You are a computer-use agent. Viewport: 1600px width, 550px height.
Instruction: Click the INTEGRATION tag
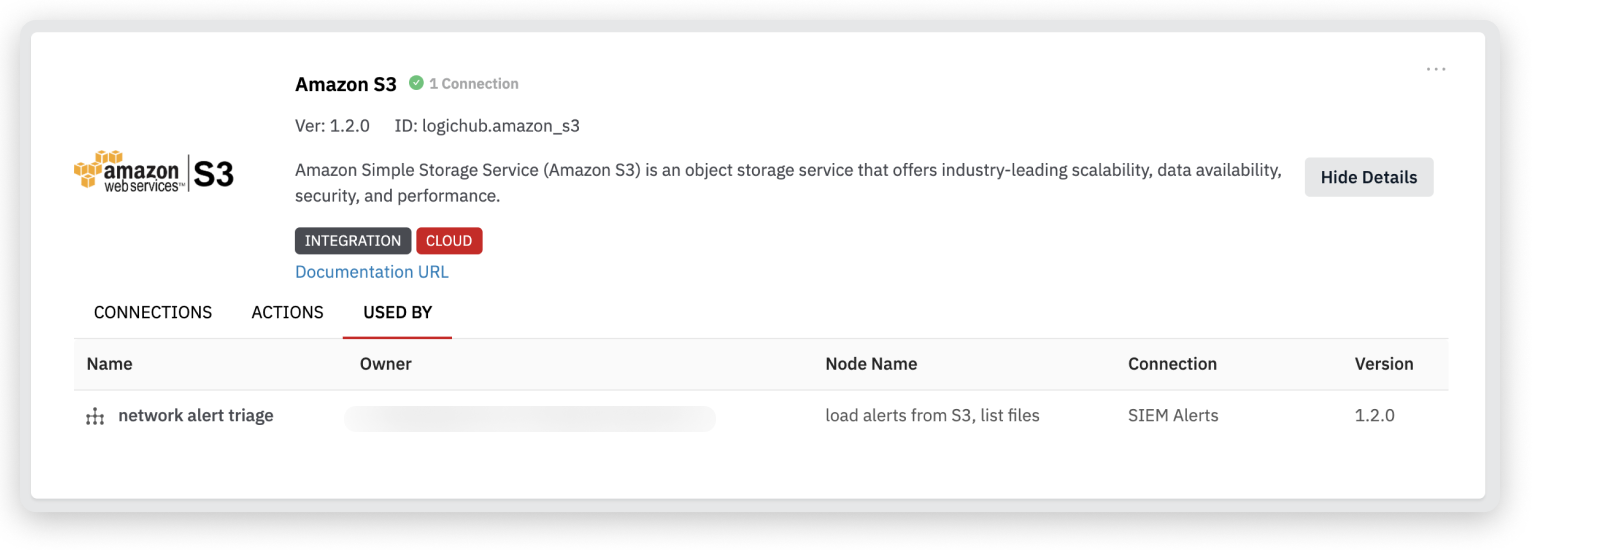352,241
